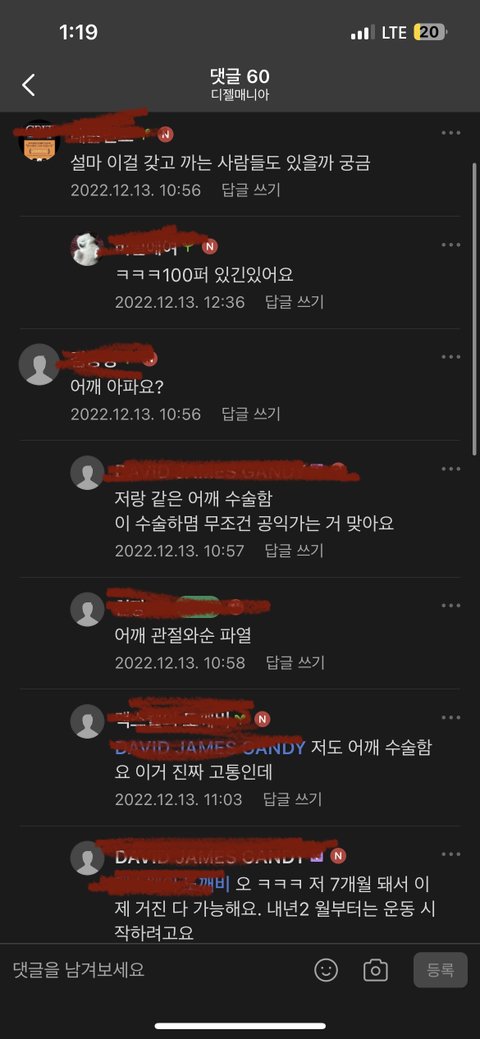Viewport: 480px width, 1039px height.
Task: Reply to the 11:03 comment
Action: (293, 799)
